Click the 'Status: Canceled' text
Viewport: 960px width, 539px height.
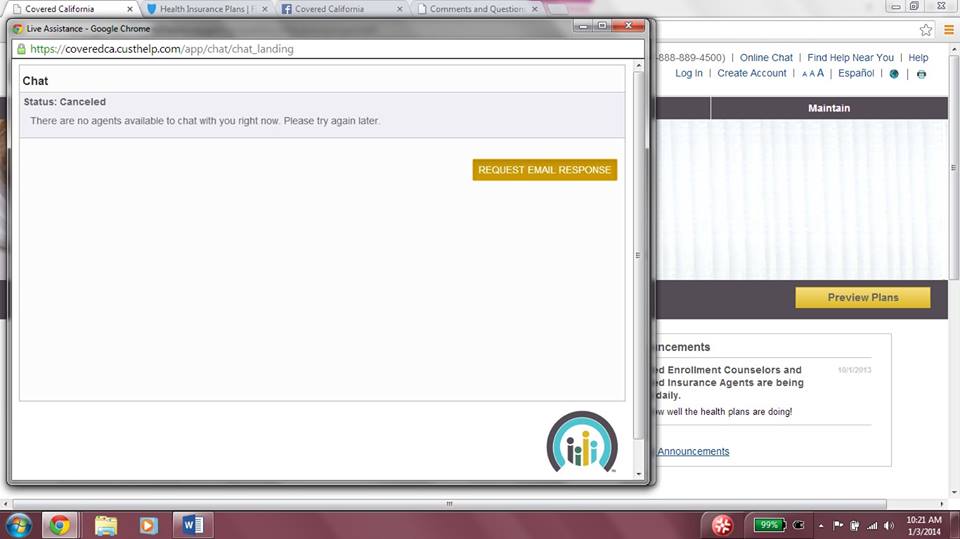[65, 102]
